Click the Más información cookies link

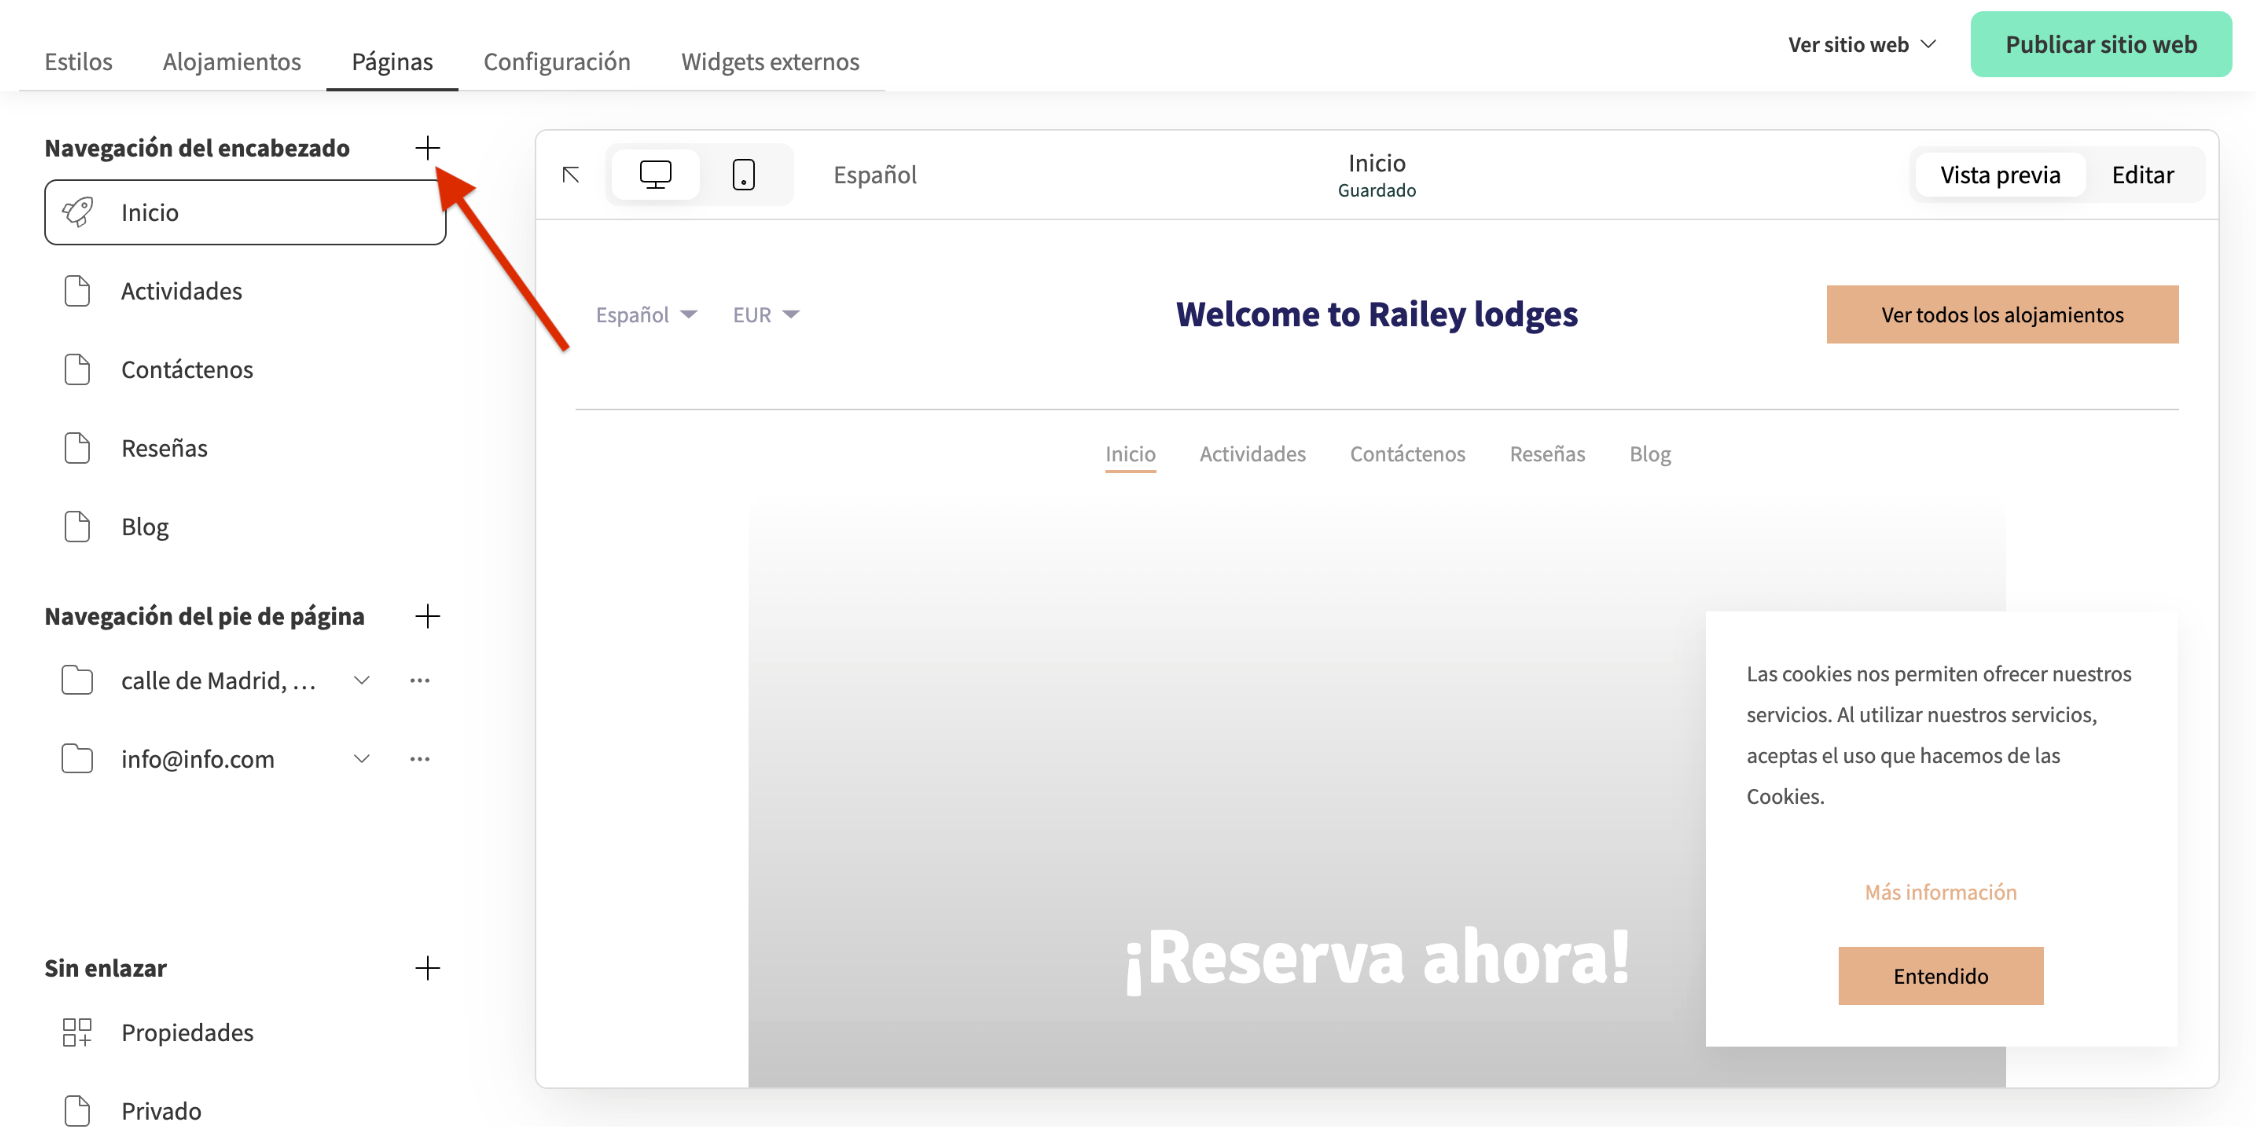(1940, 891)
